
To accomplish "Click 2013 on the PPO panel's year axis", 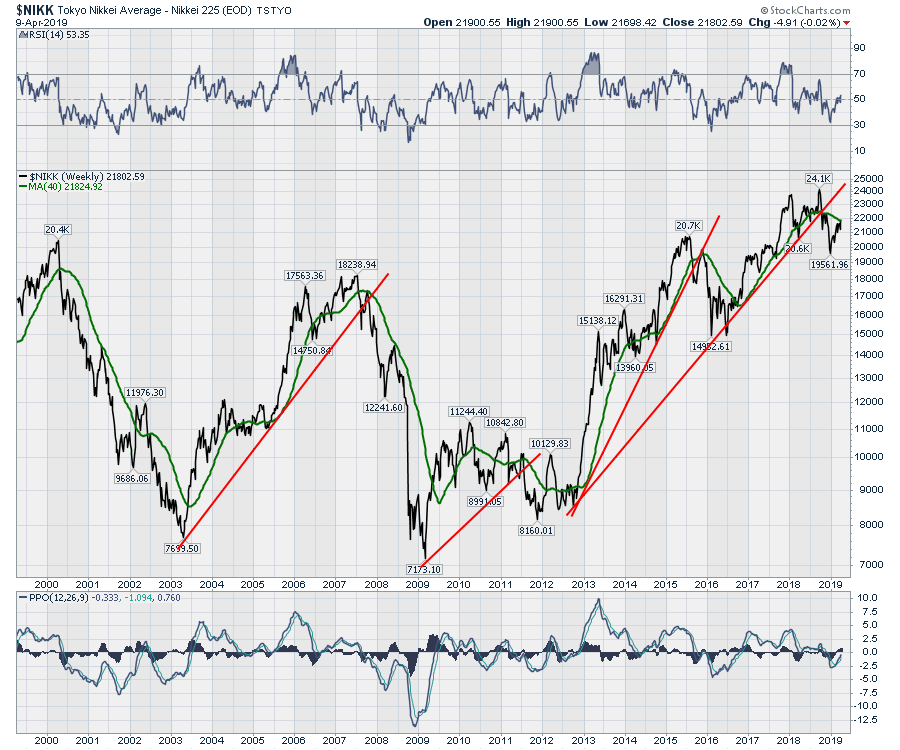I will 583,741.
